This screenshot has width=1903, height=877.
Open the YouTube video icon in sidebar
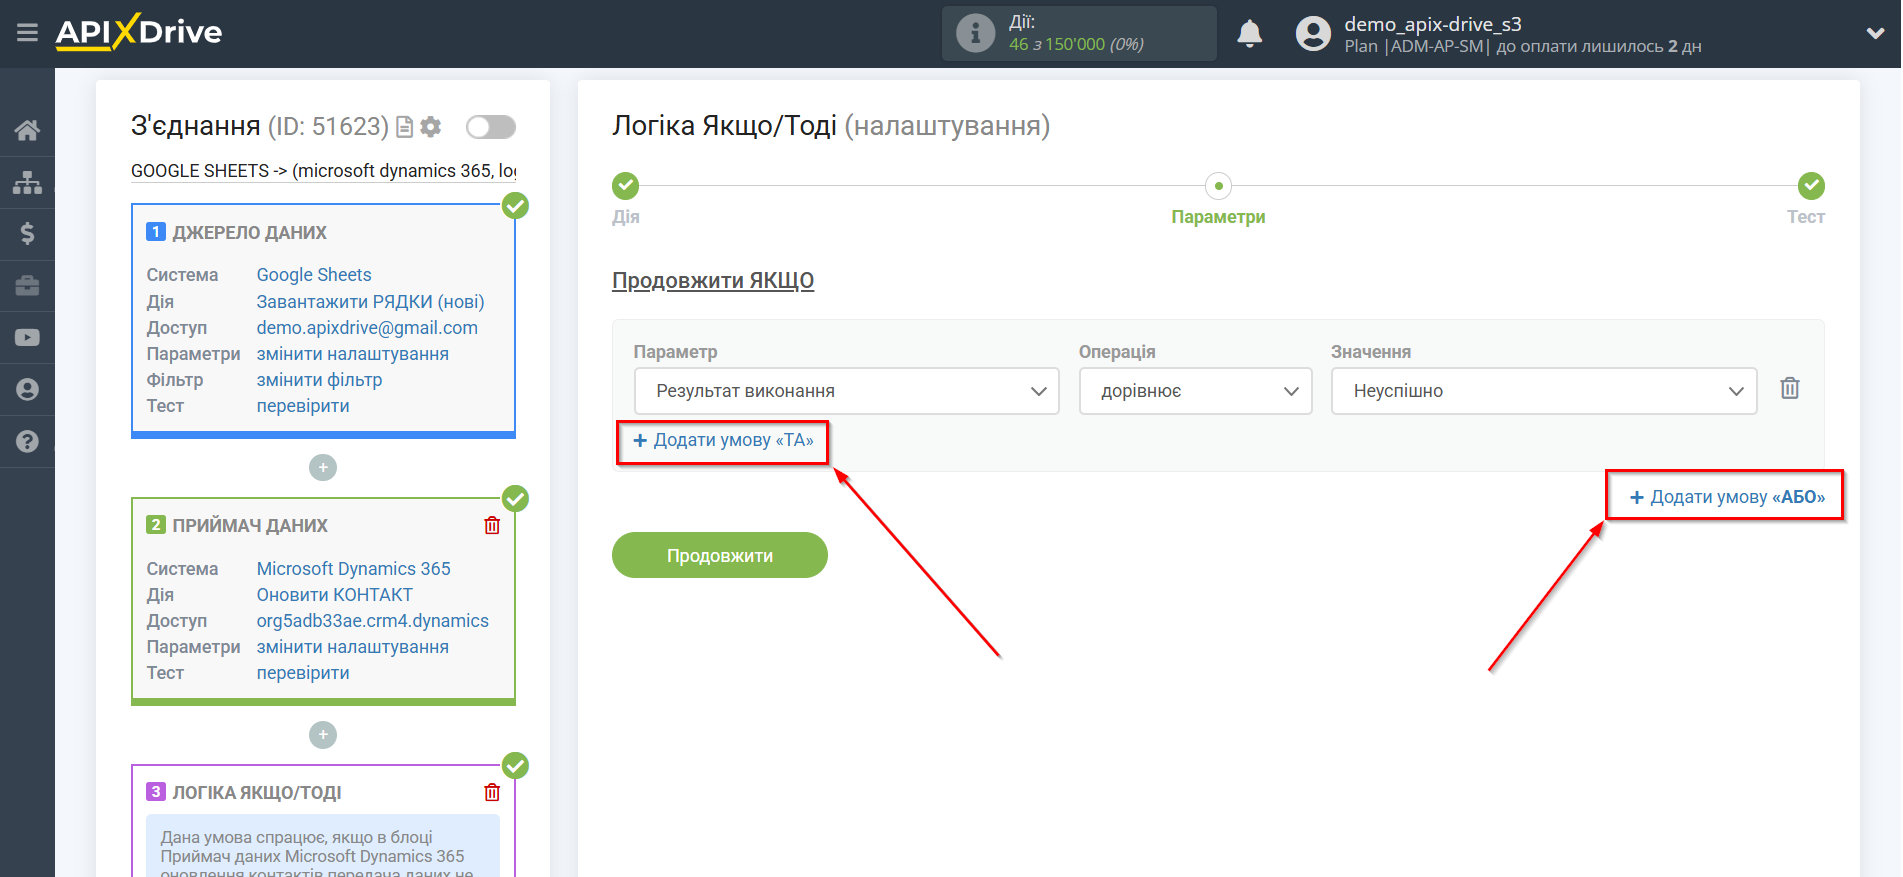pyautogui.click(x=27, y=338)
